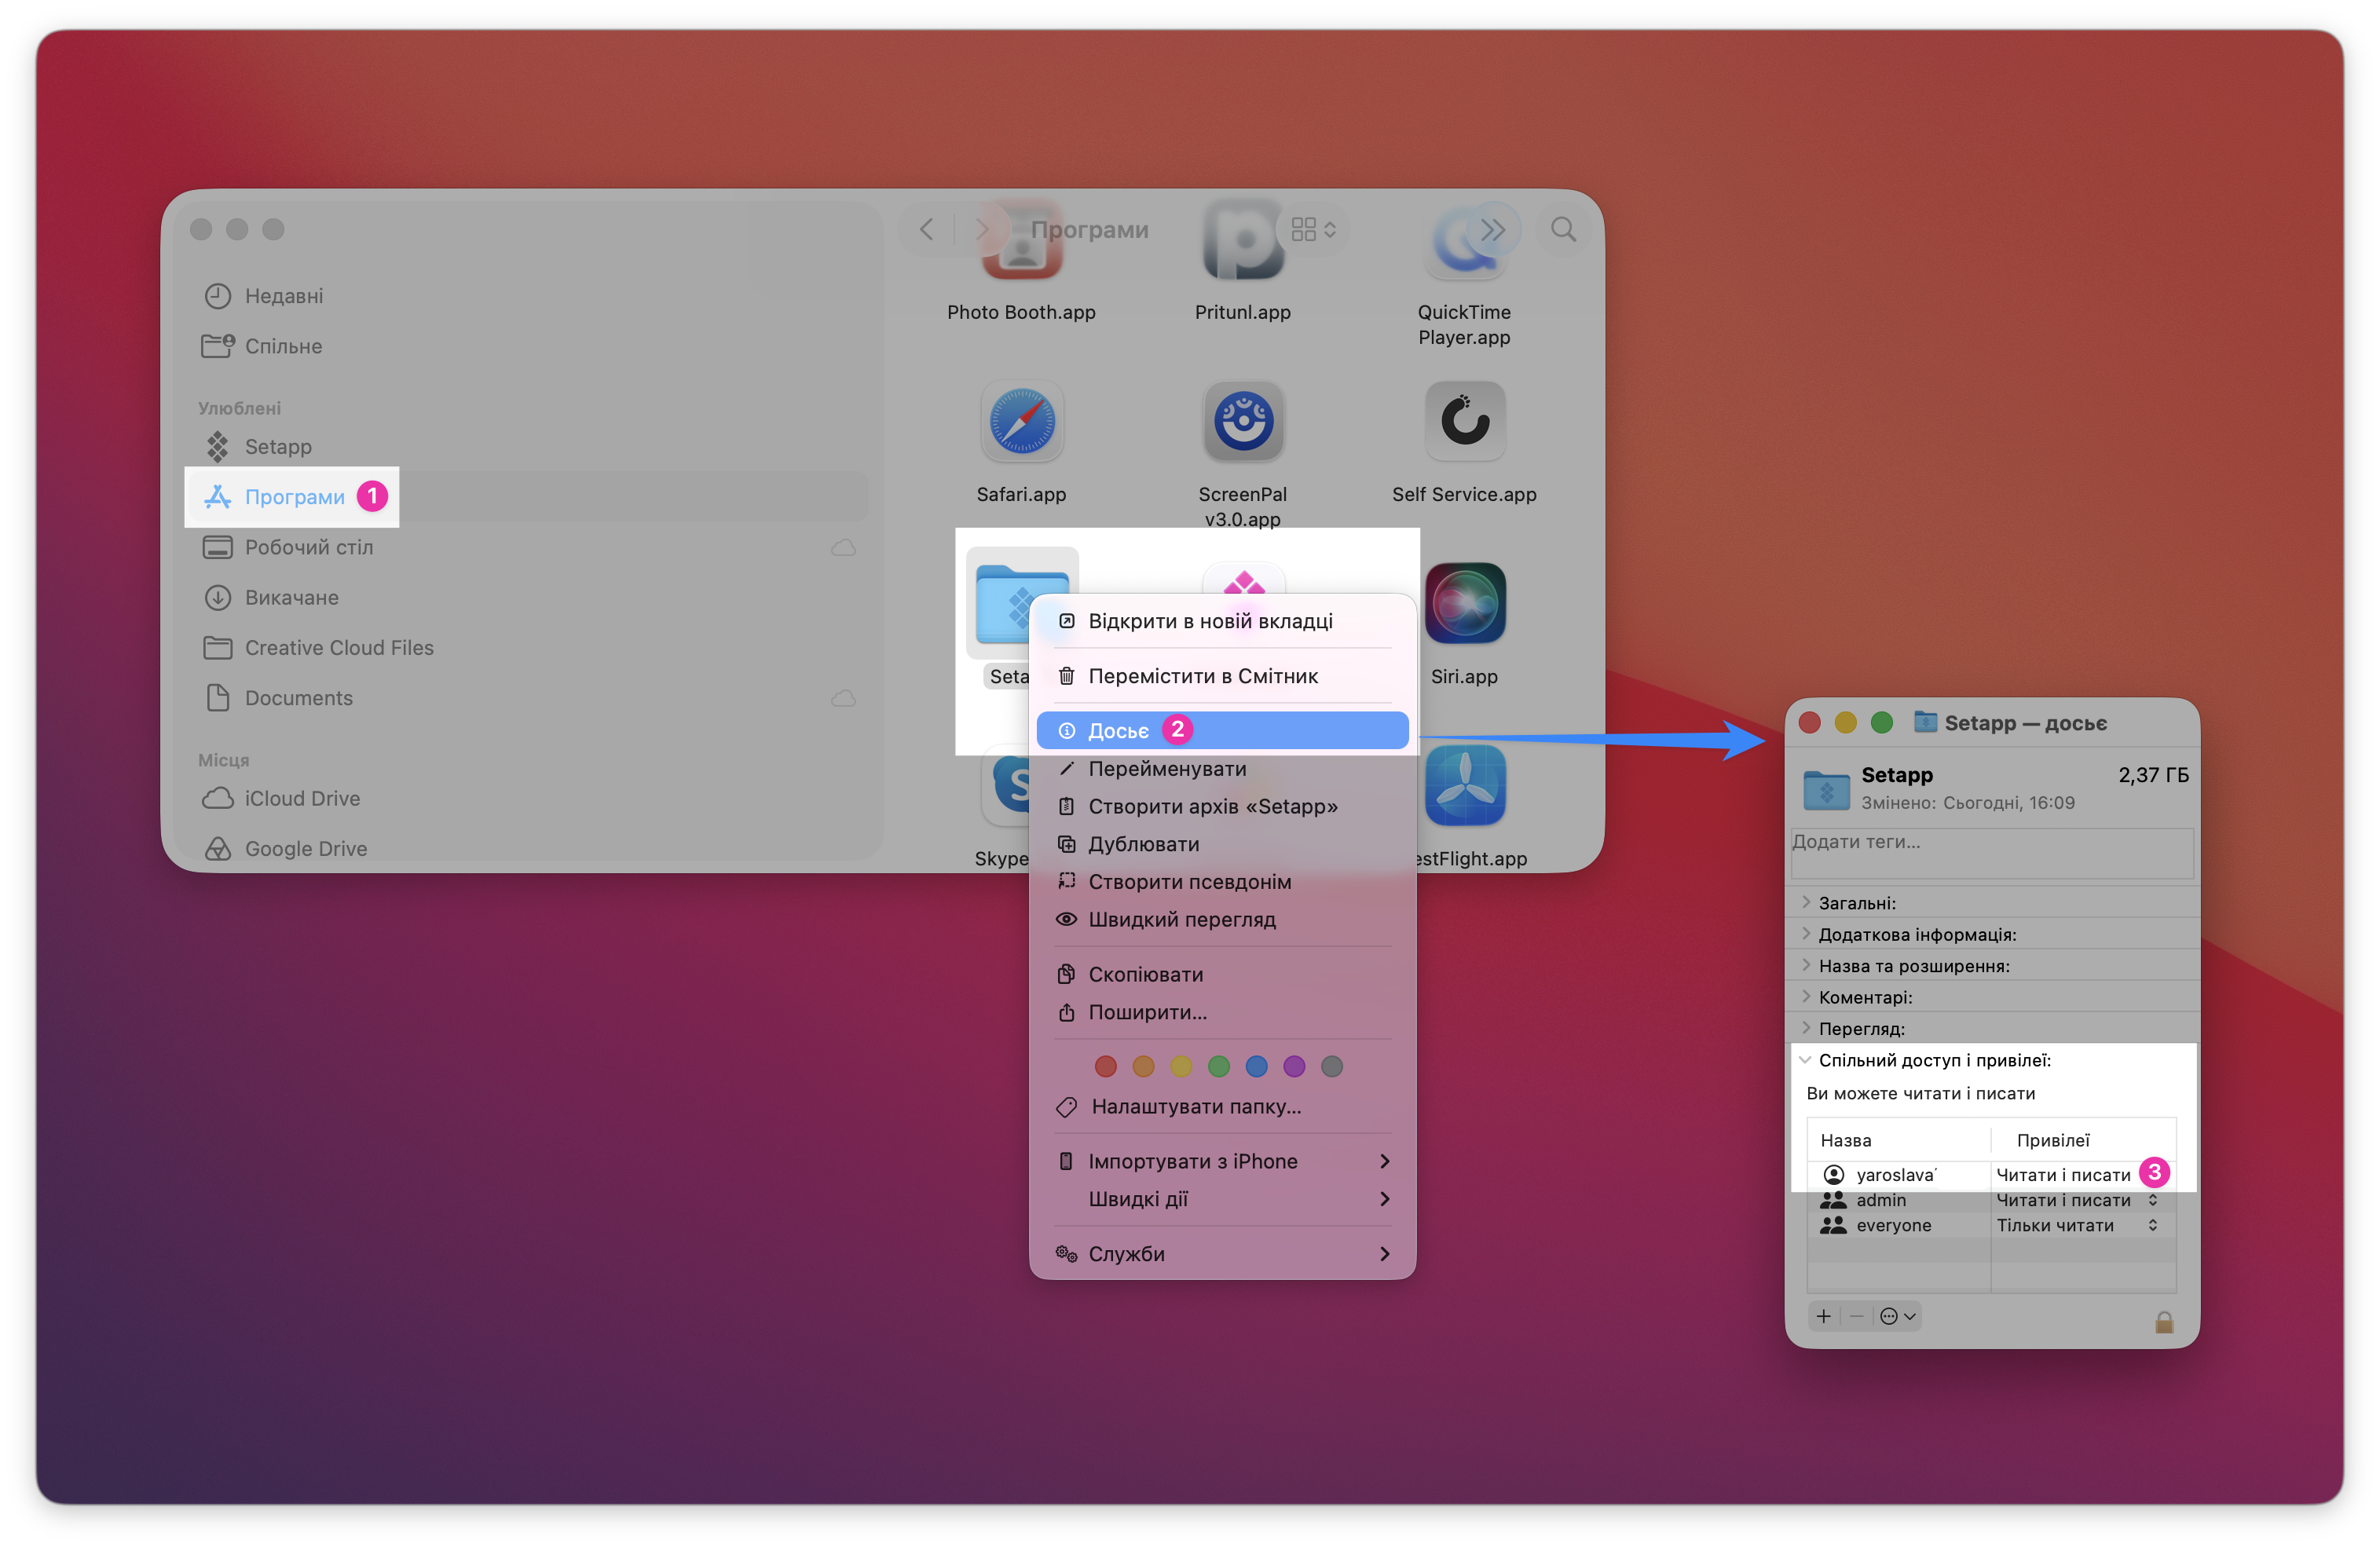Choose Створити псевдонім menu item

[1222, 881]
